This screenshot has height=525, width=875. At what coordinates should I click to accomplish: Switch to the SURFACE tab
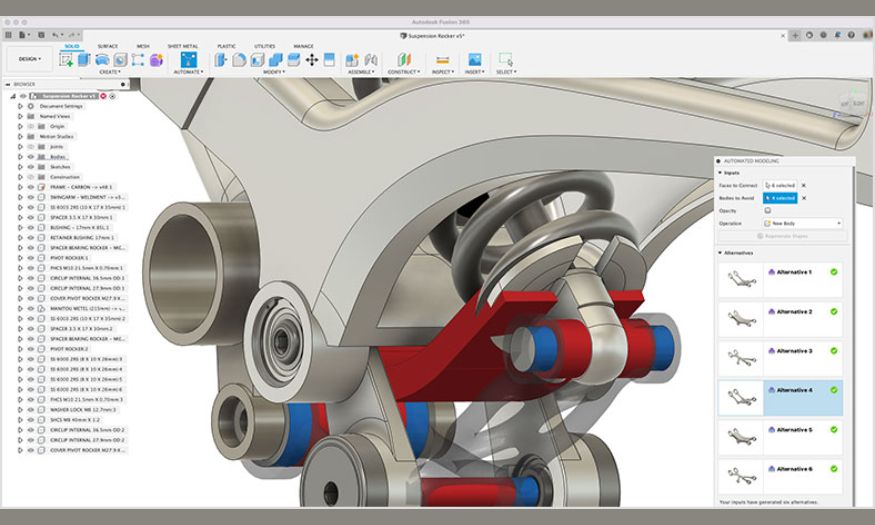(x=108, y=46)
